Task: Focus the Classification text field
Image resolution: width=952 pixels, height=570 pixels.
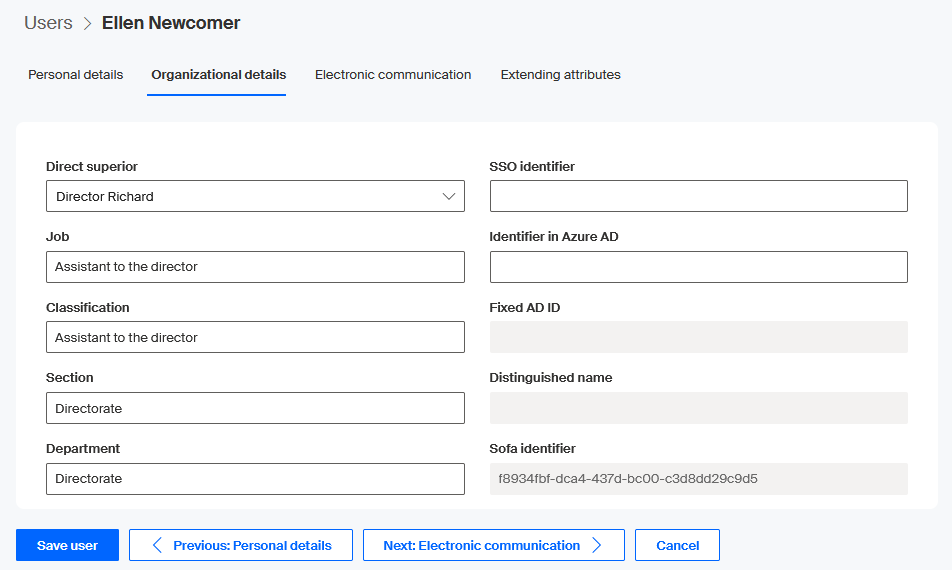Action: click(x=255, y=338)
